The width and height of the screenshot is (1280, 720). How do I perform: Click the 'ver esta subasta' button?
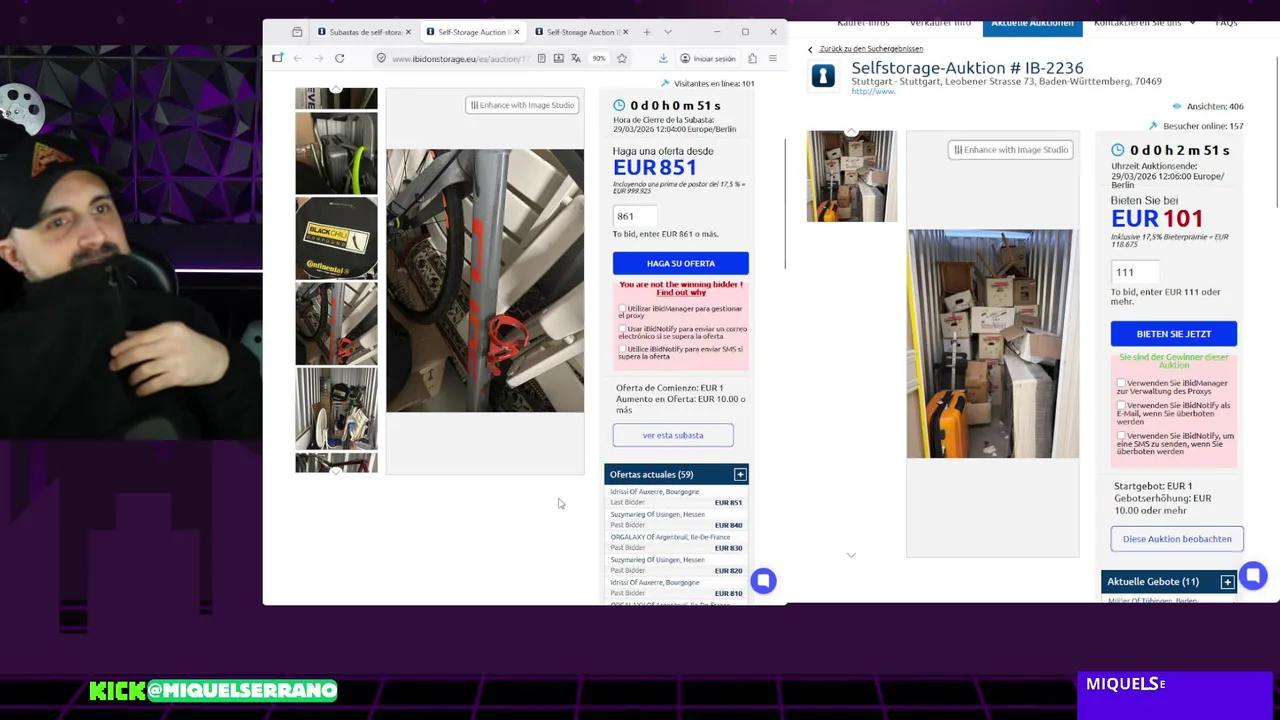tap(673, 435)
